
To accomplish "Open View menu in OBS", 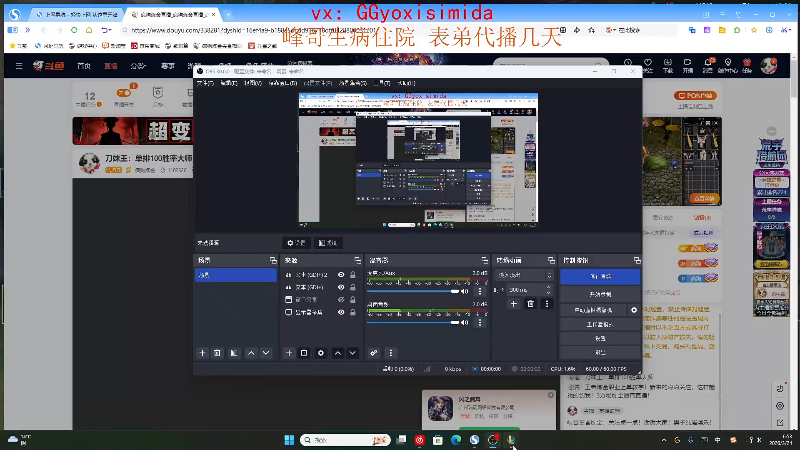I will [x=253, y=83].
